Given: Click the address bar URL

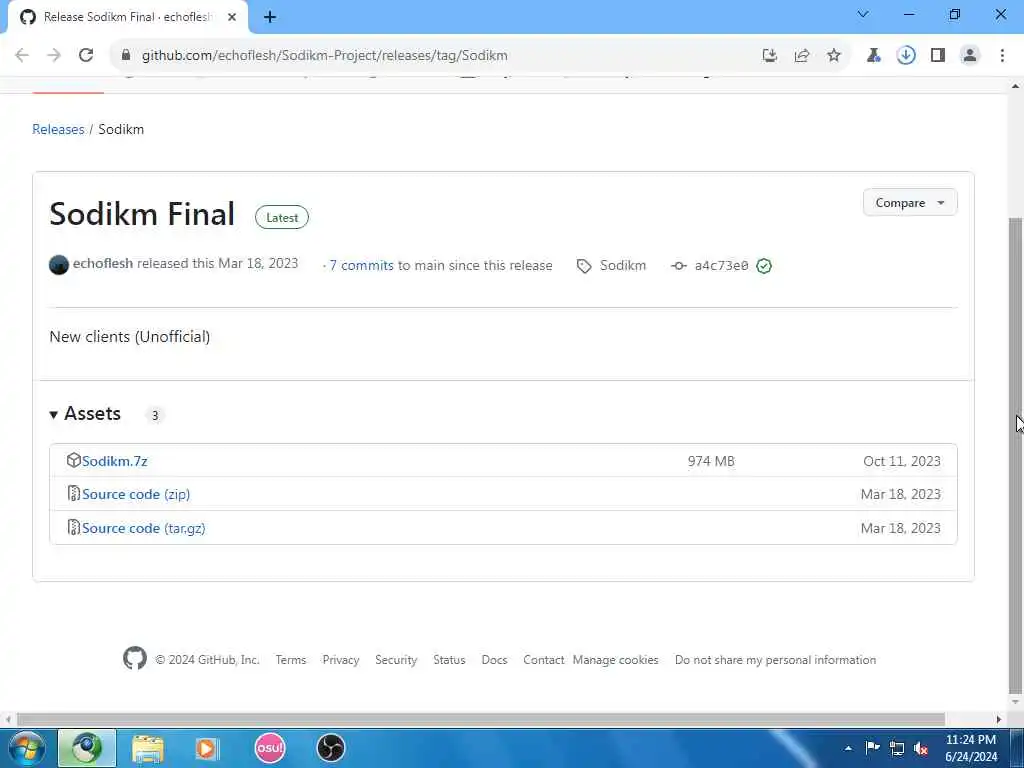Looking at the screenshot, I should pyautogui.click(x=325, y=56).
